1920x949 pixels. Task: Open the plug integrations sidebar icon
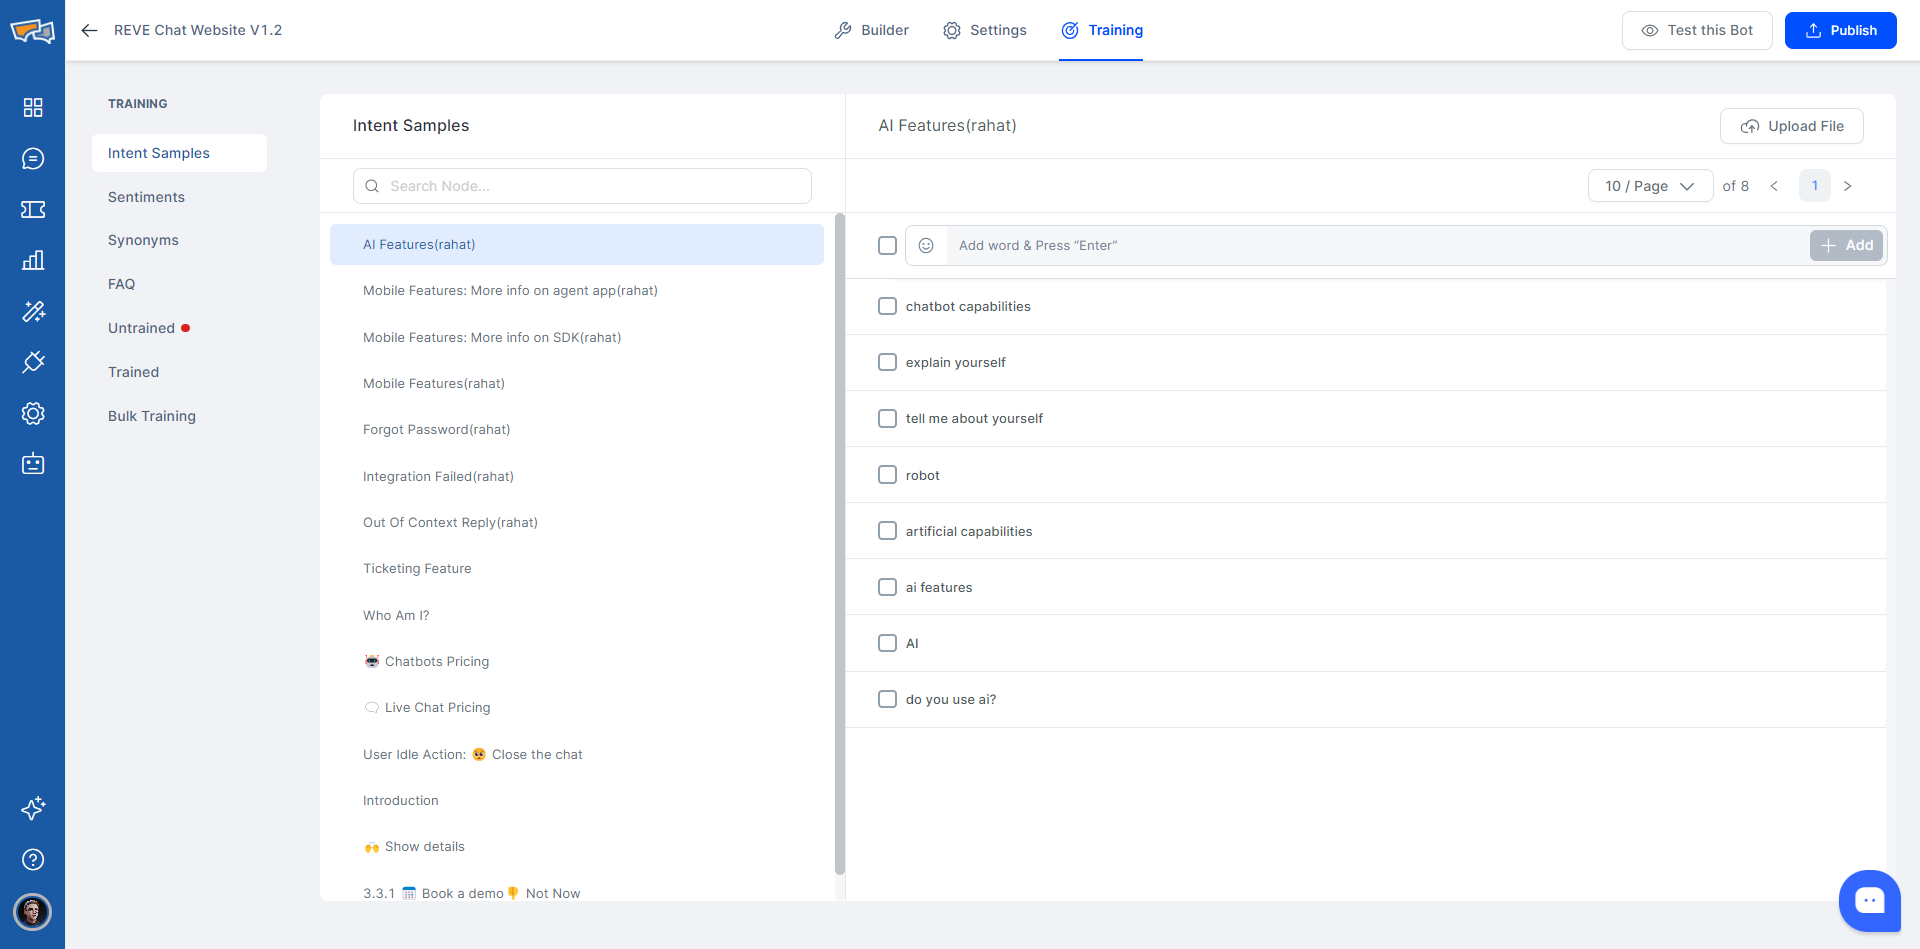tap(33, 362)
